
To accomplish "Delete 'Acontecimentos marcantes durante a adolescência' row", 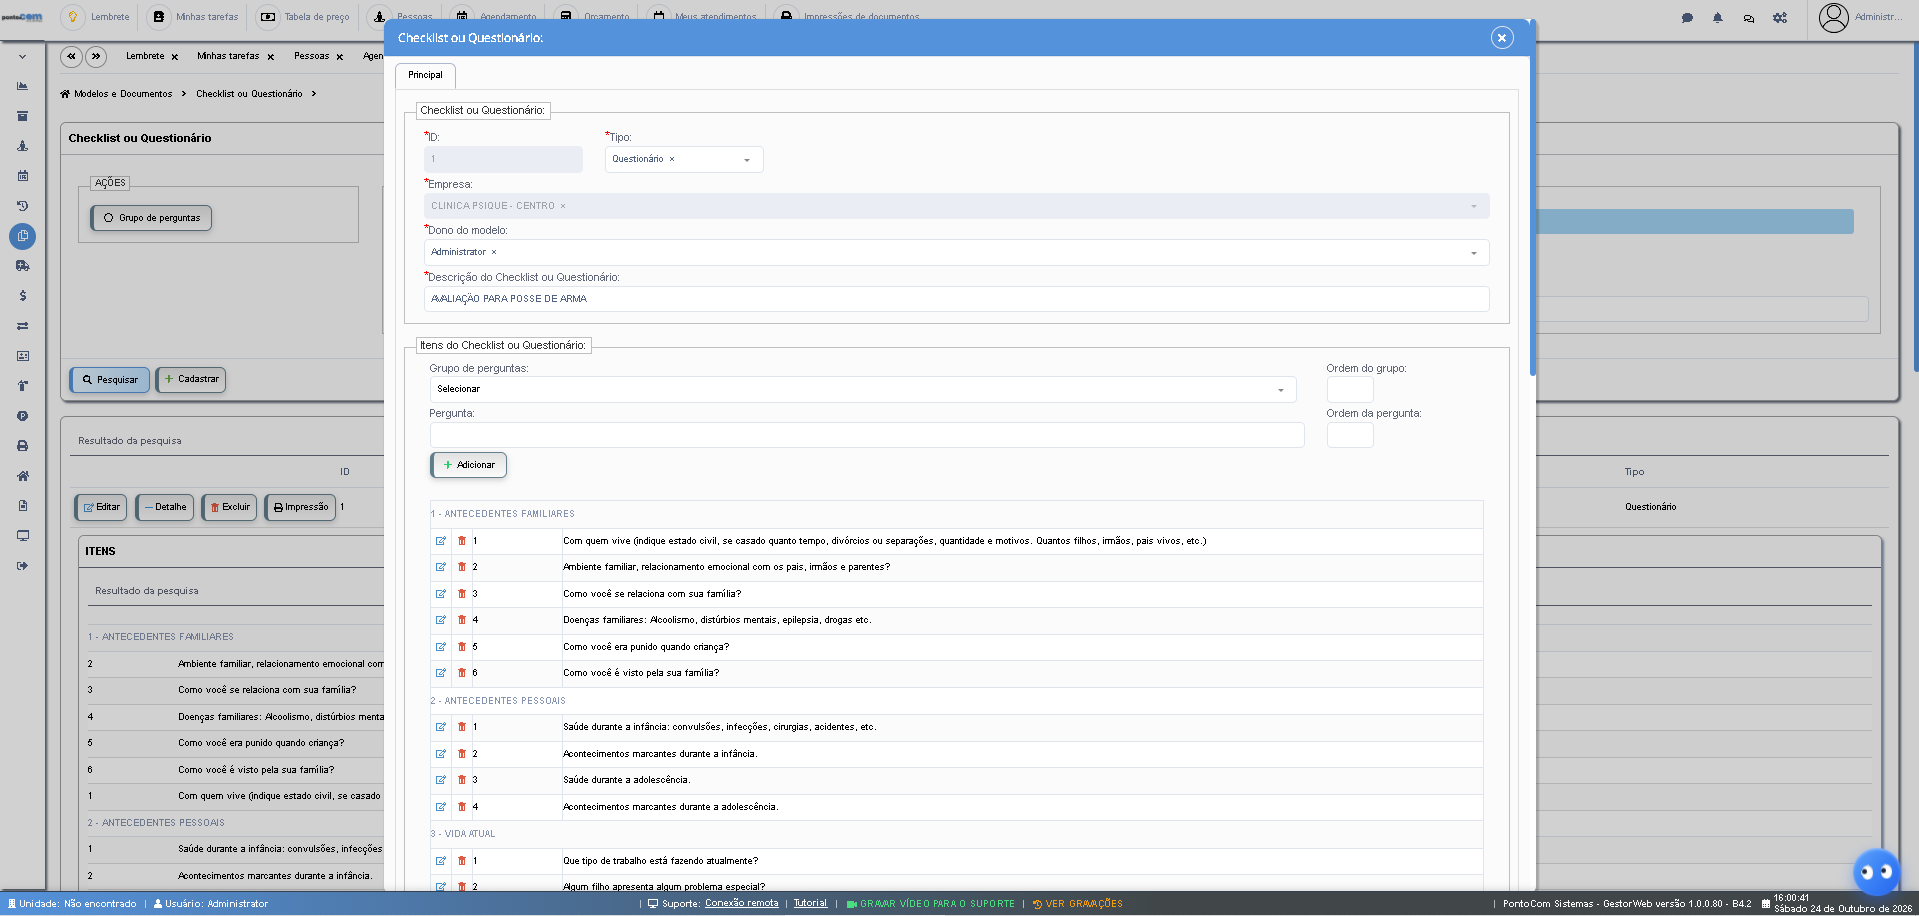I will (x=462, y=807).
